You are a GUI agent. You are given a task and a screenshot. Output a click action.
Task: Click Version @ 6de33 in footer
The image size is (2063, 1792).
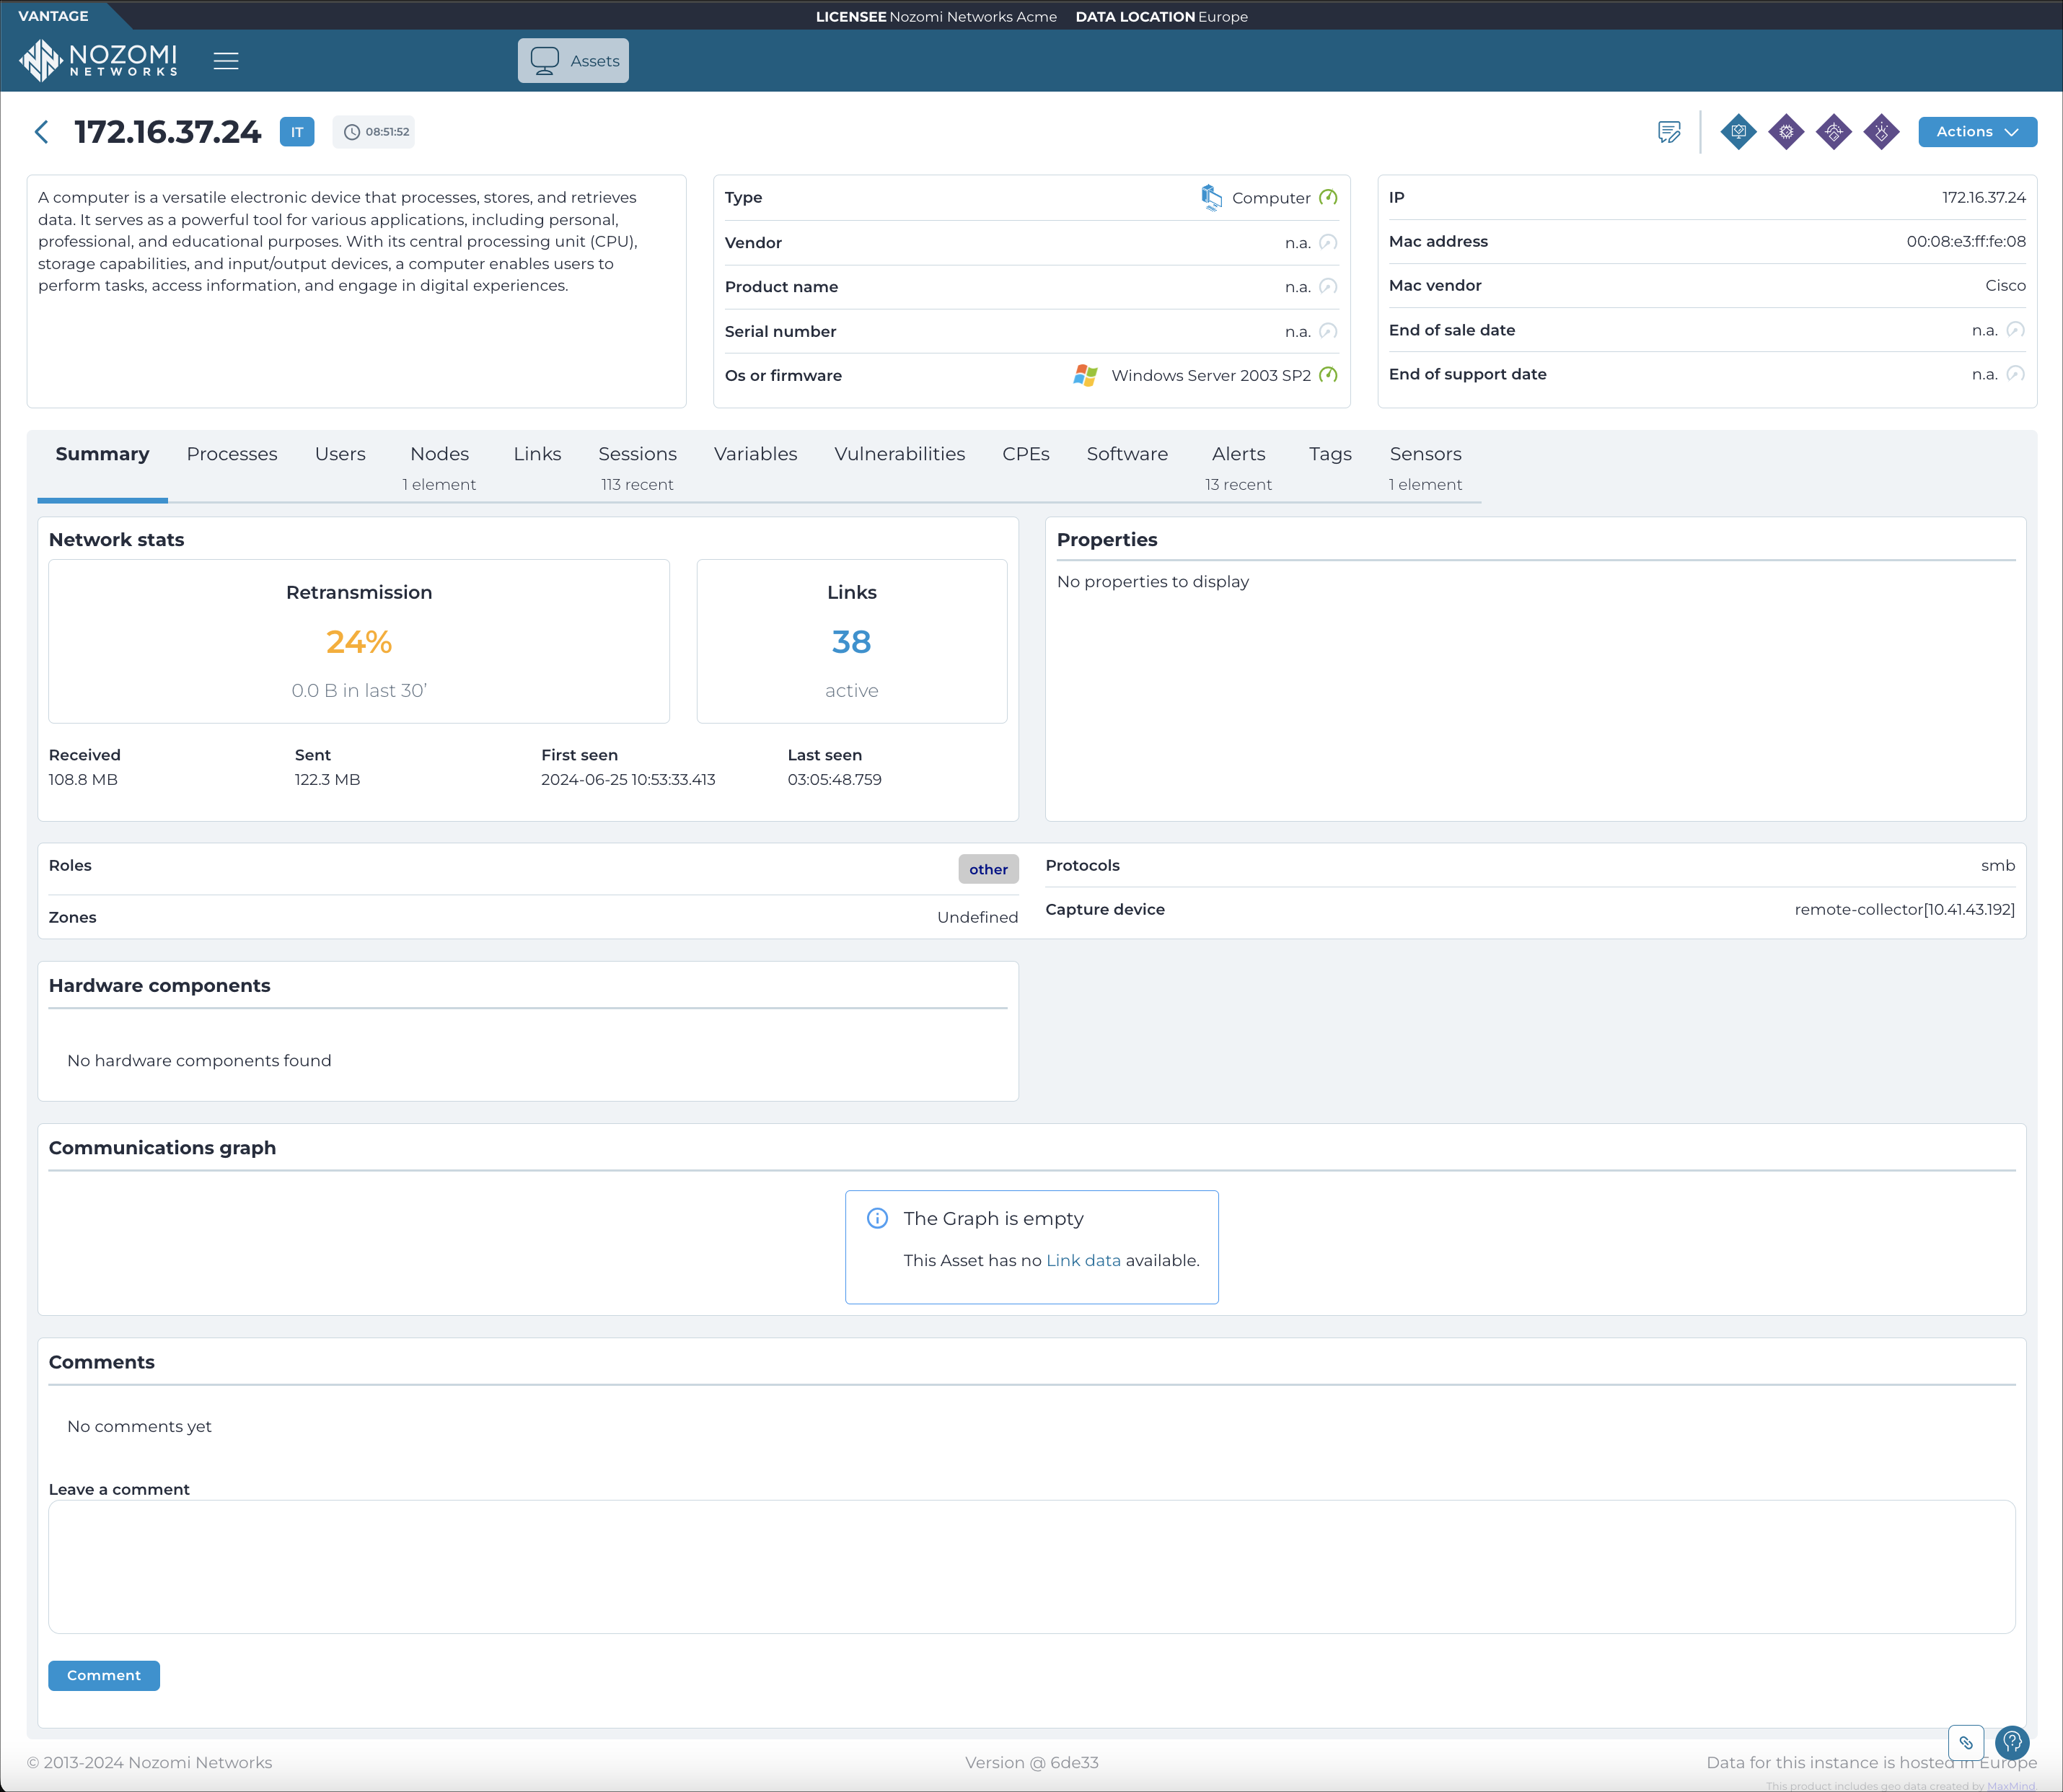tap(1031, 1762)
